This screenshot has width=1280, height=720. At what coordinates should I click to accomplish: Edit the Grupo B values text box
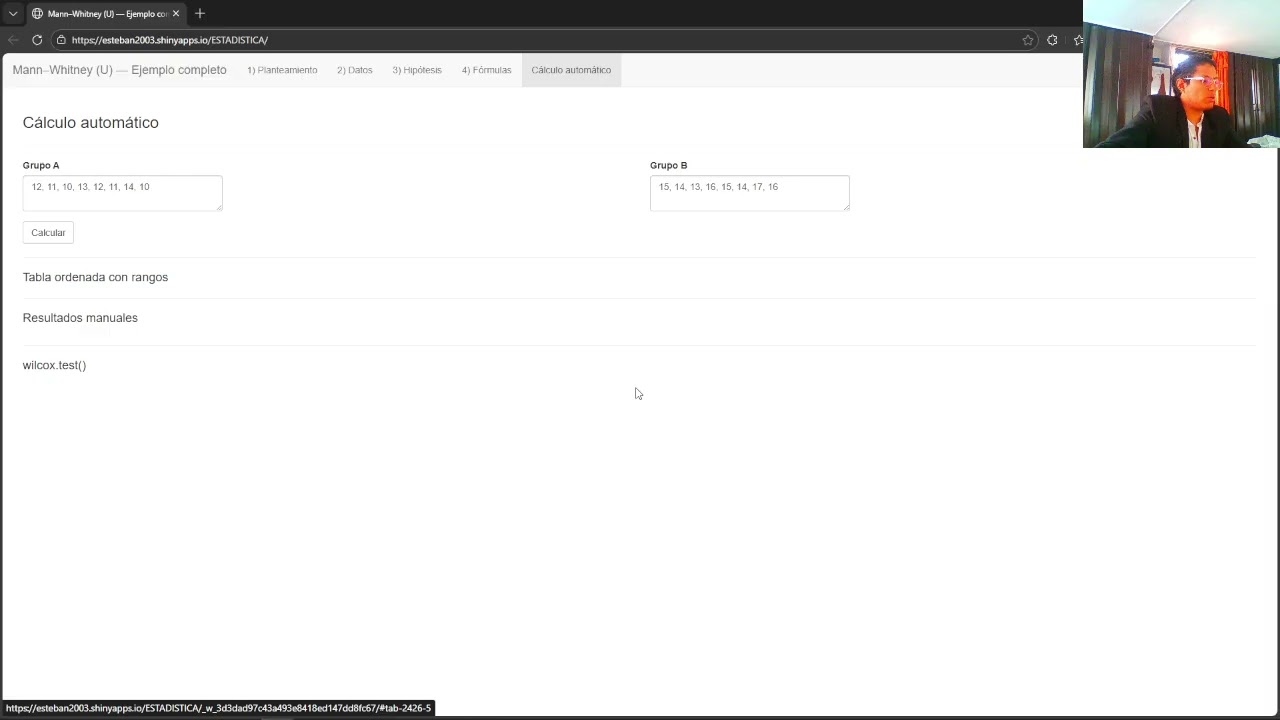(x=749, y=193)
